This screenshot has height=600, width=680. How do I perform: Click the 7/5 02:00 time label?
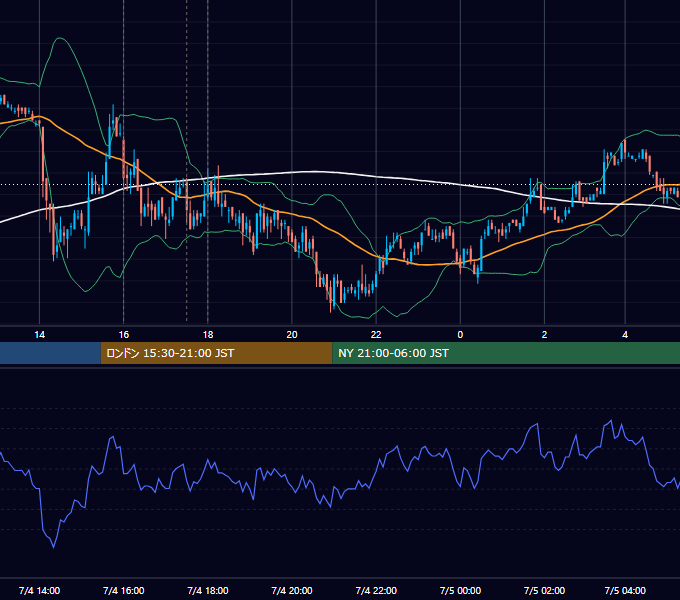(x=544, y=590)
